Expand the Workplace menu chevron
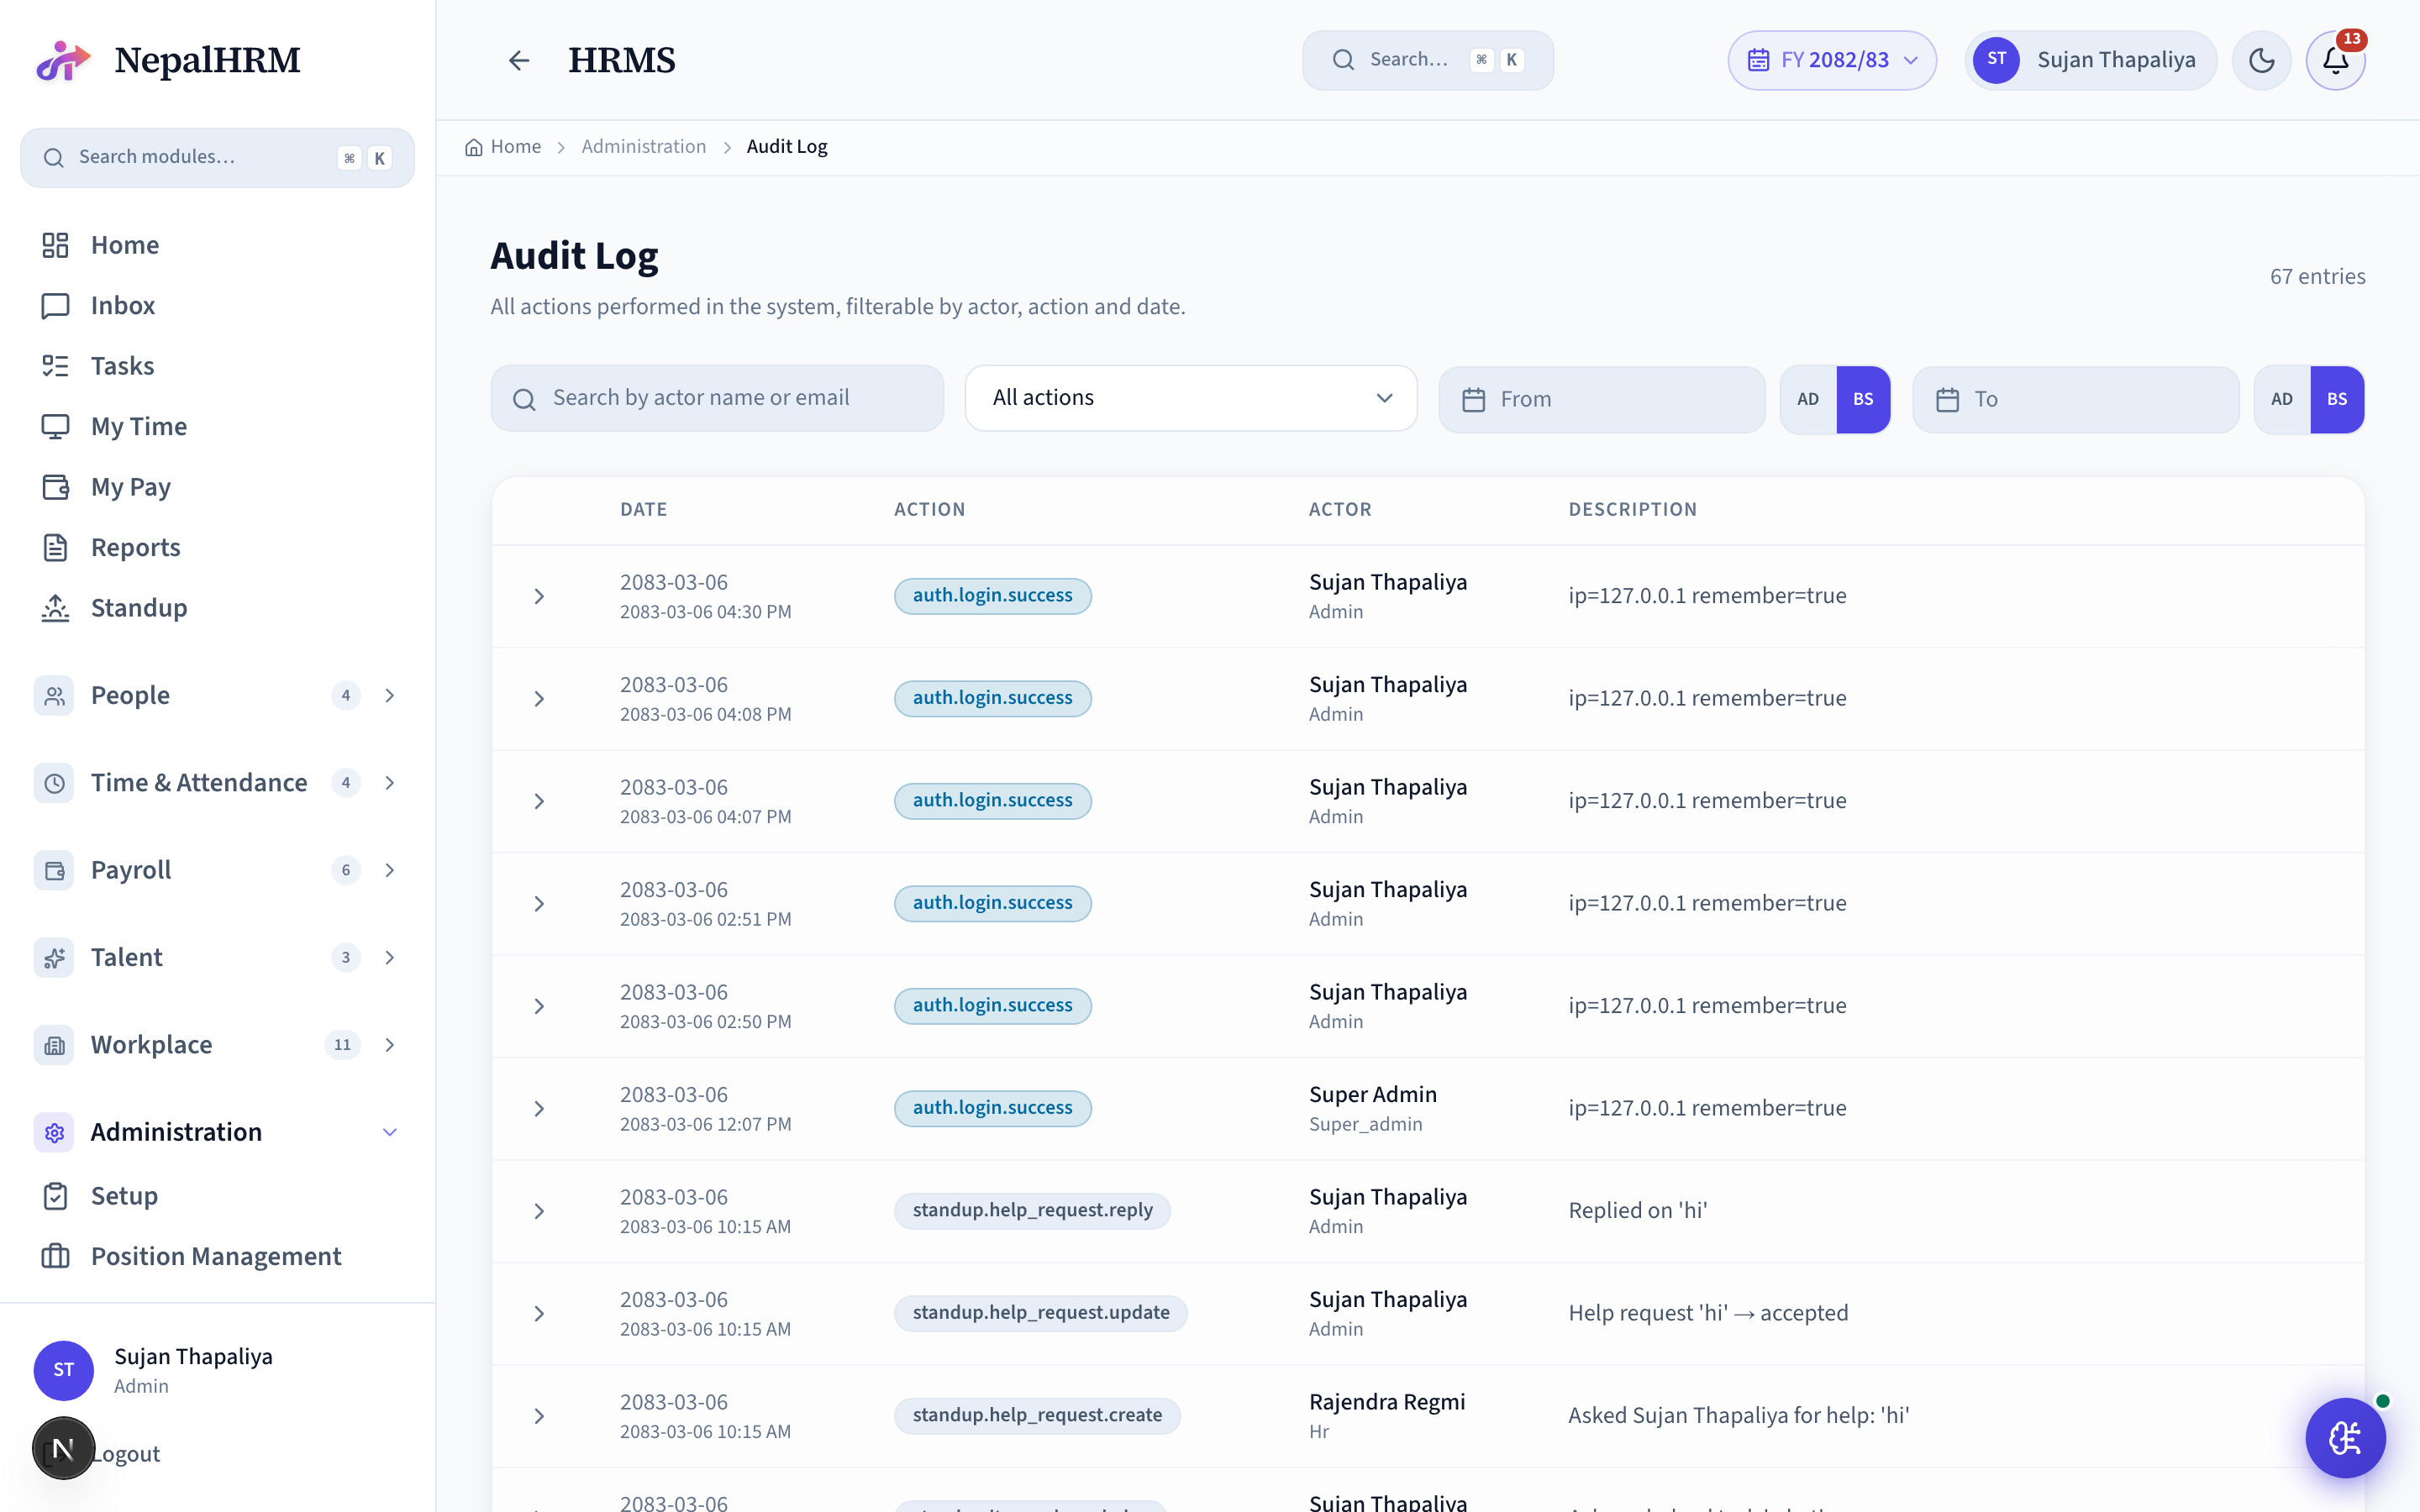2420x1512 pixels. 390,1045
